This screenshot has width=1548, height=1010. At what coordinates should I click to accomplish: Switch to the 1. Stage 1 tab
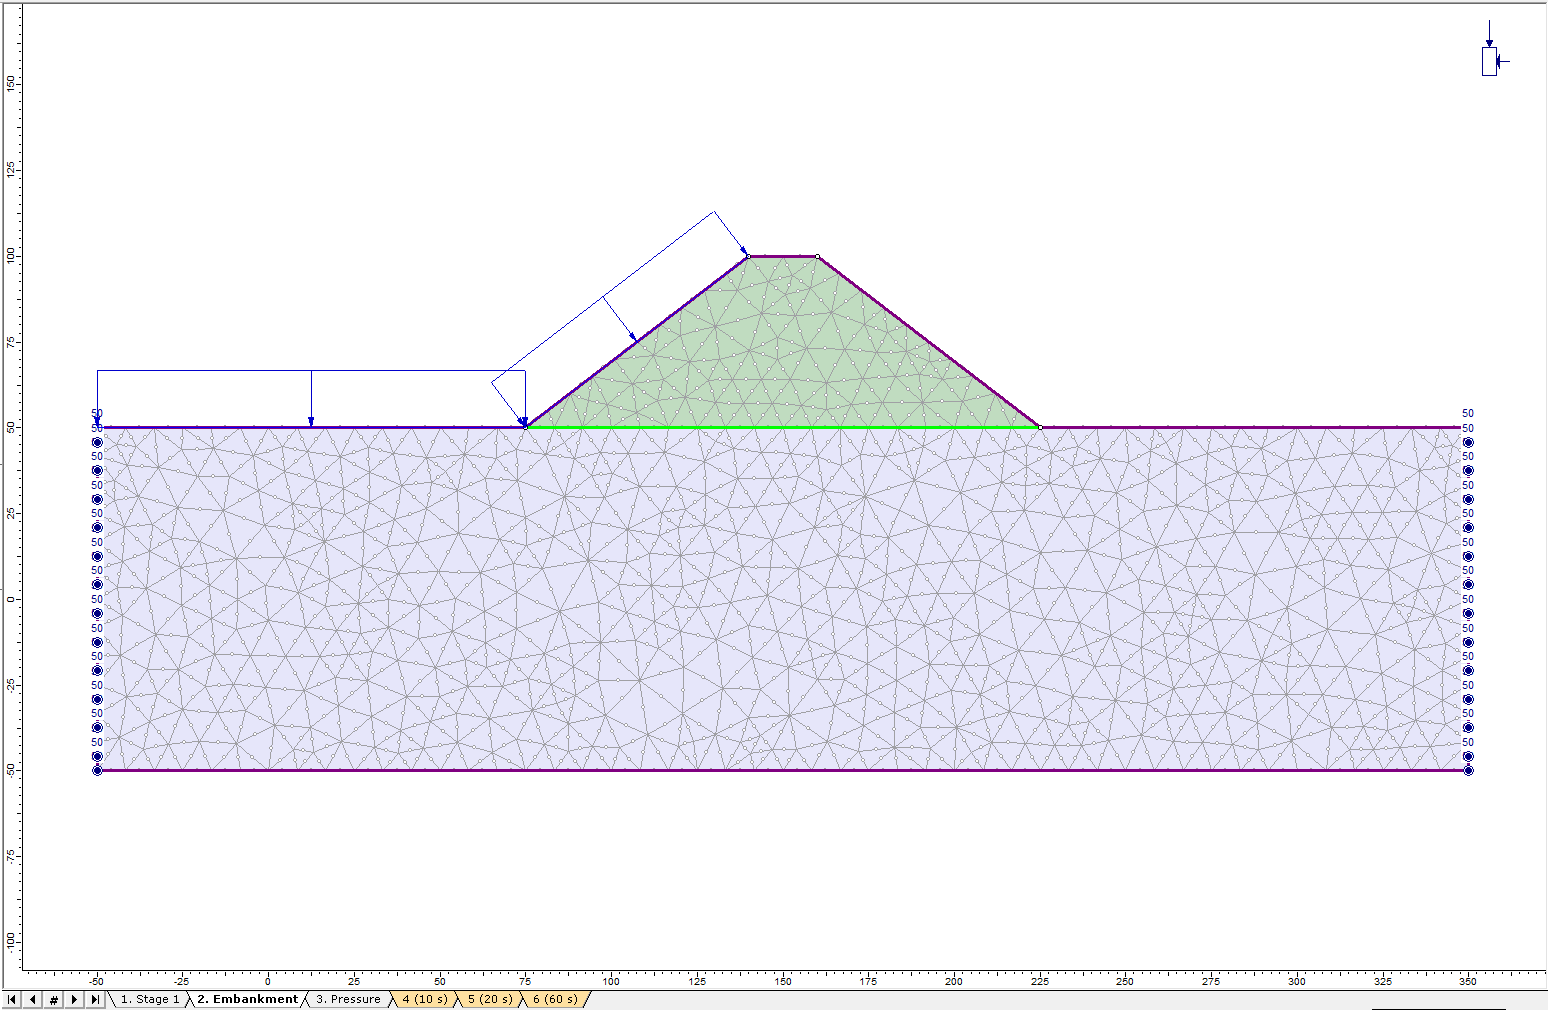point(150,999)
